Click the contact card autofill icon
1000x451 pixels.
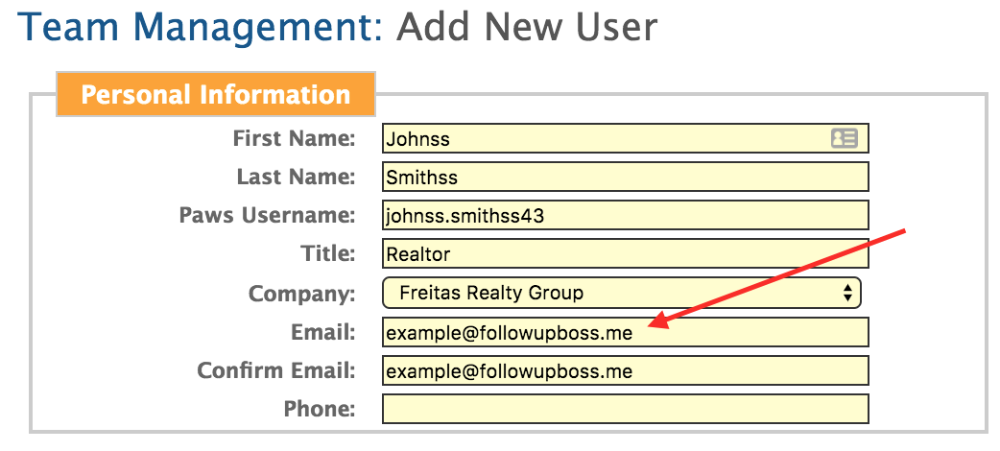[844, 138]
